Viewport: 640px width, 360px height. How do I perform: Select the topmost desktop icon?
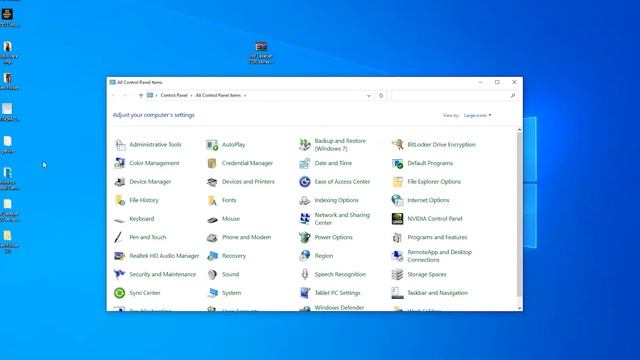point(8,18)
